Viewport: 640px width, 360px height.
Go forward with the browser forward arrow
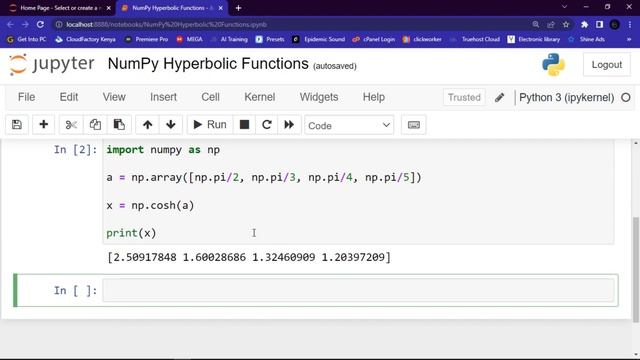(x=25, y=24)
